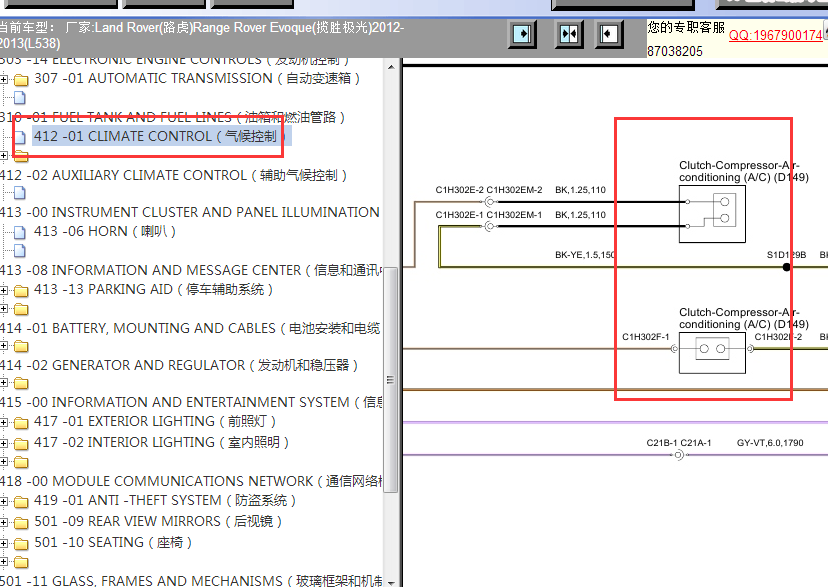This screenshot has height=587, width=828.
Task: Click tree scrollbar up arrow
Action: coord(391,67)
